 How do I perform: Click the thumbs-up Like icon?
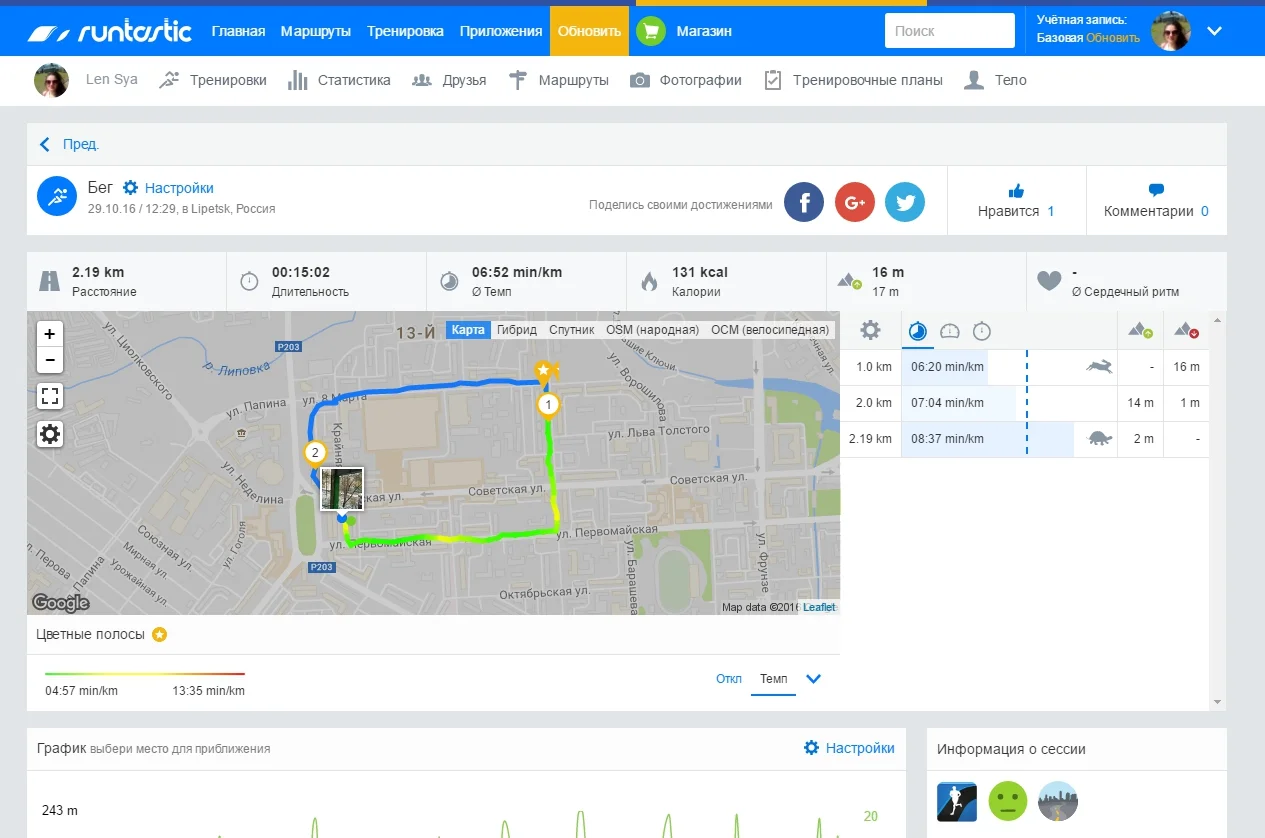pos(1016,190)
